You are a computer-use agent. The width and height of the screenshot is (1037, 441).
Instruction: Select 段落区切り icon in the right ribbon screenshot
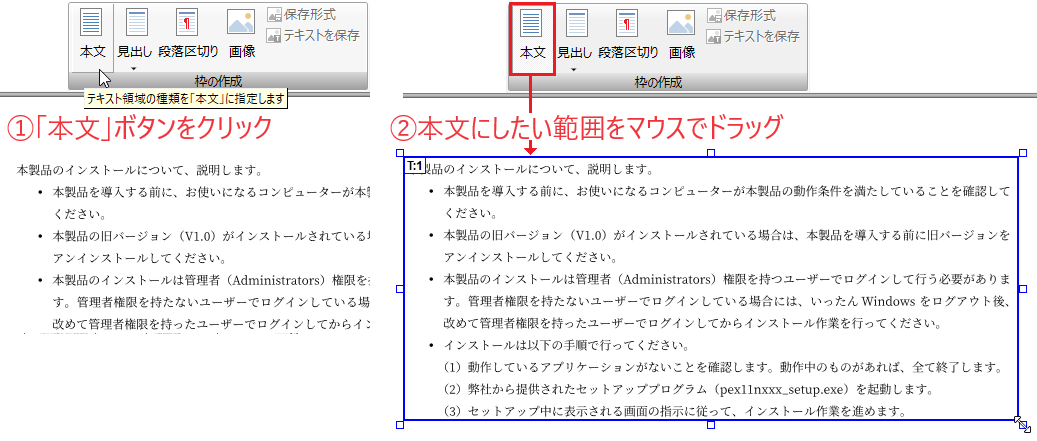[626, 22]
